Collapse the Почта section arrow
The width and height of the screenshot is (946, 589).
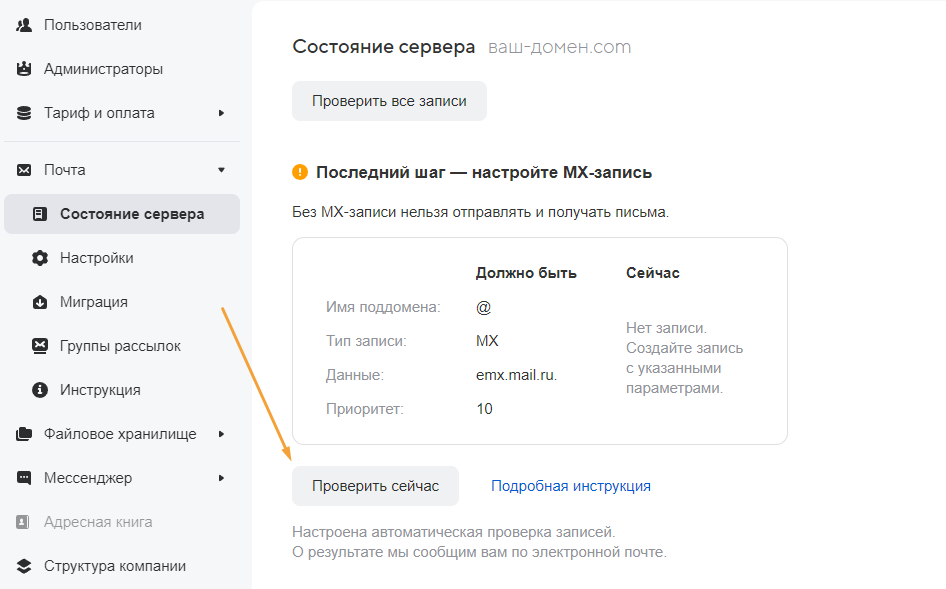221,170
